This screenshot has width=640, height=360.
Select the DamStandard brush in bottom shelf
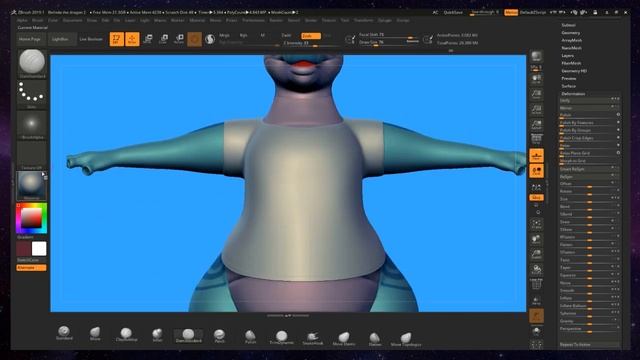click(x=188, y=336)
